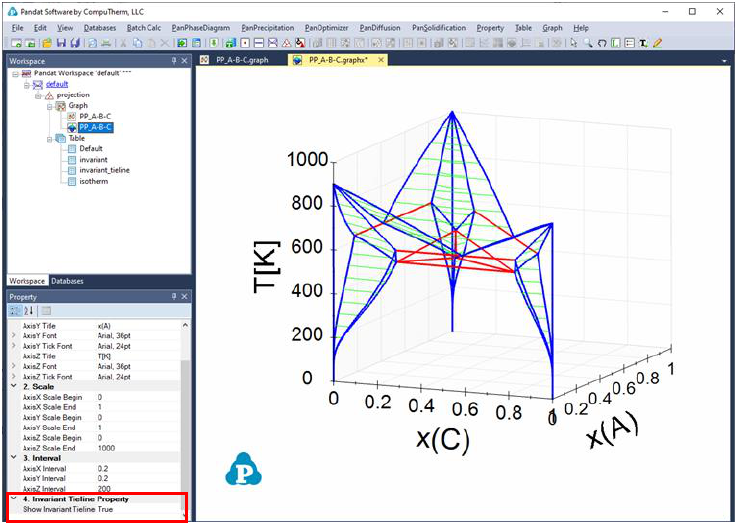Click the red triangle Liquidus Projection icon
736x523 pixels.
tap(286, 43)
